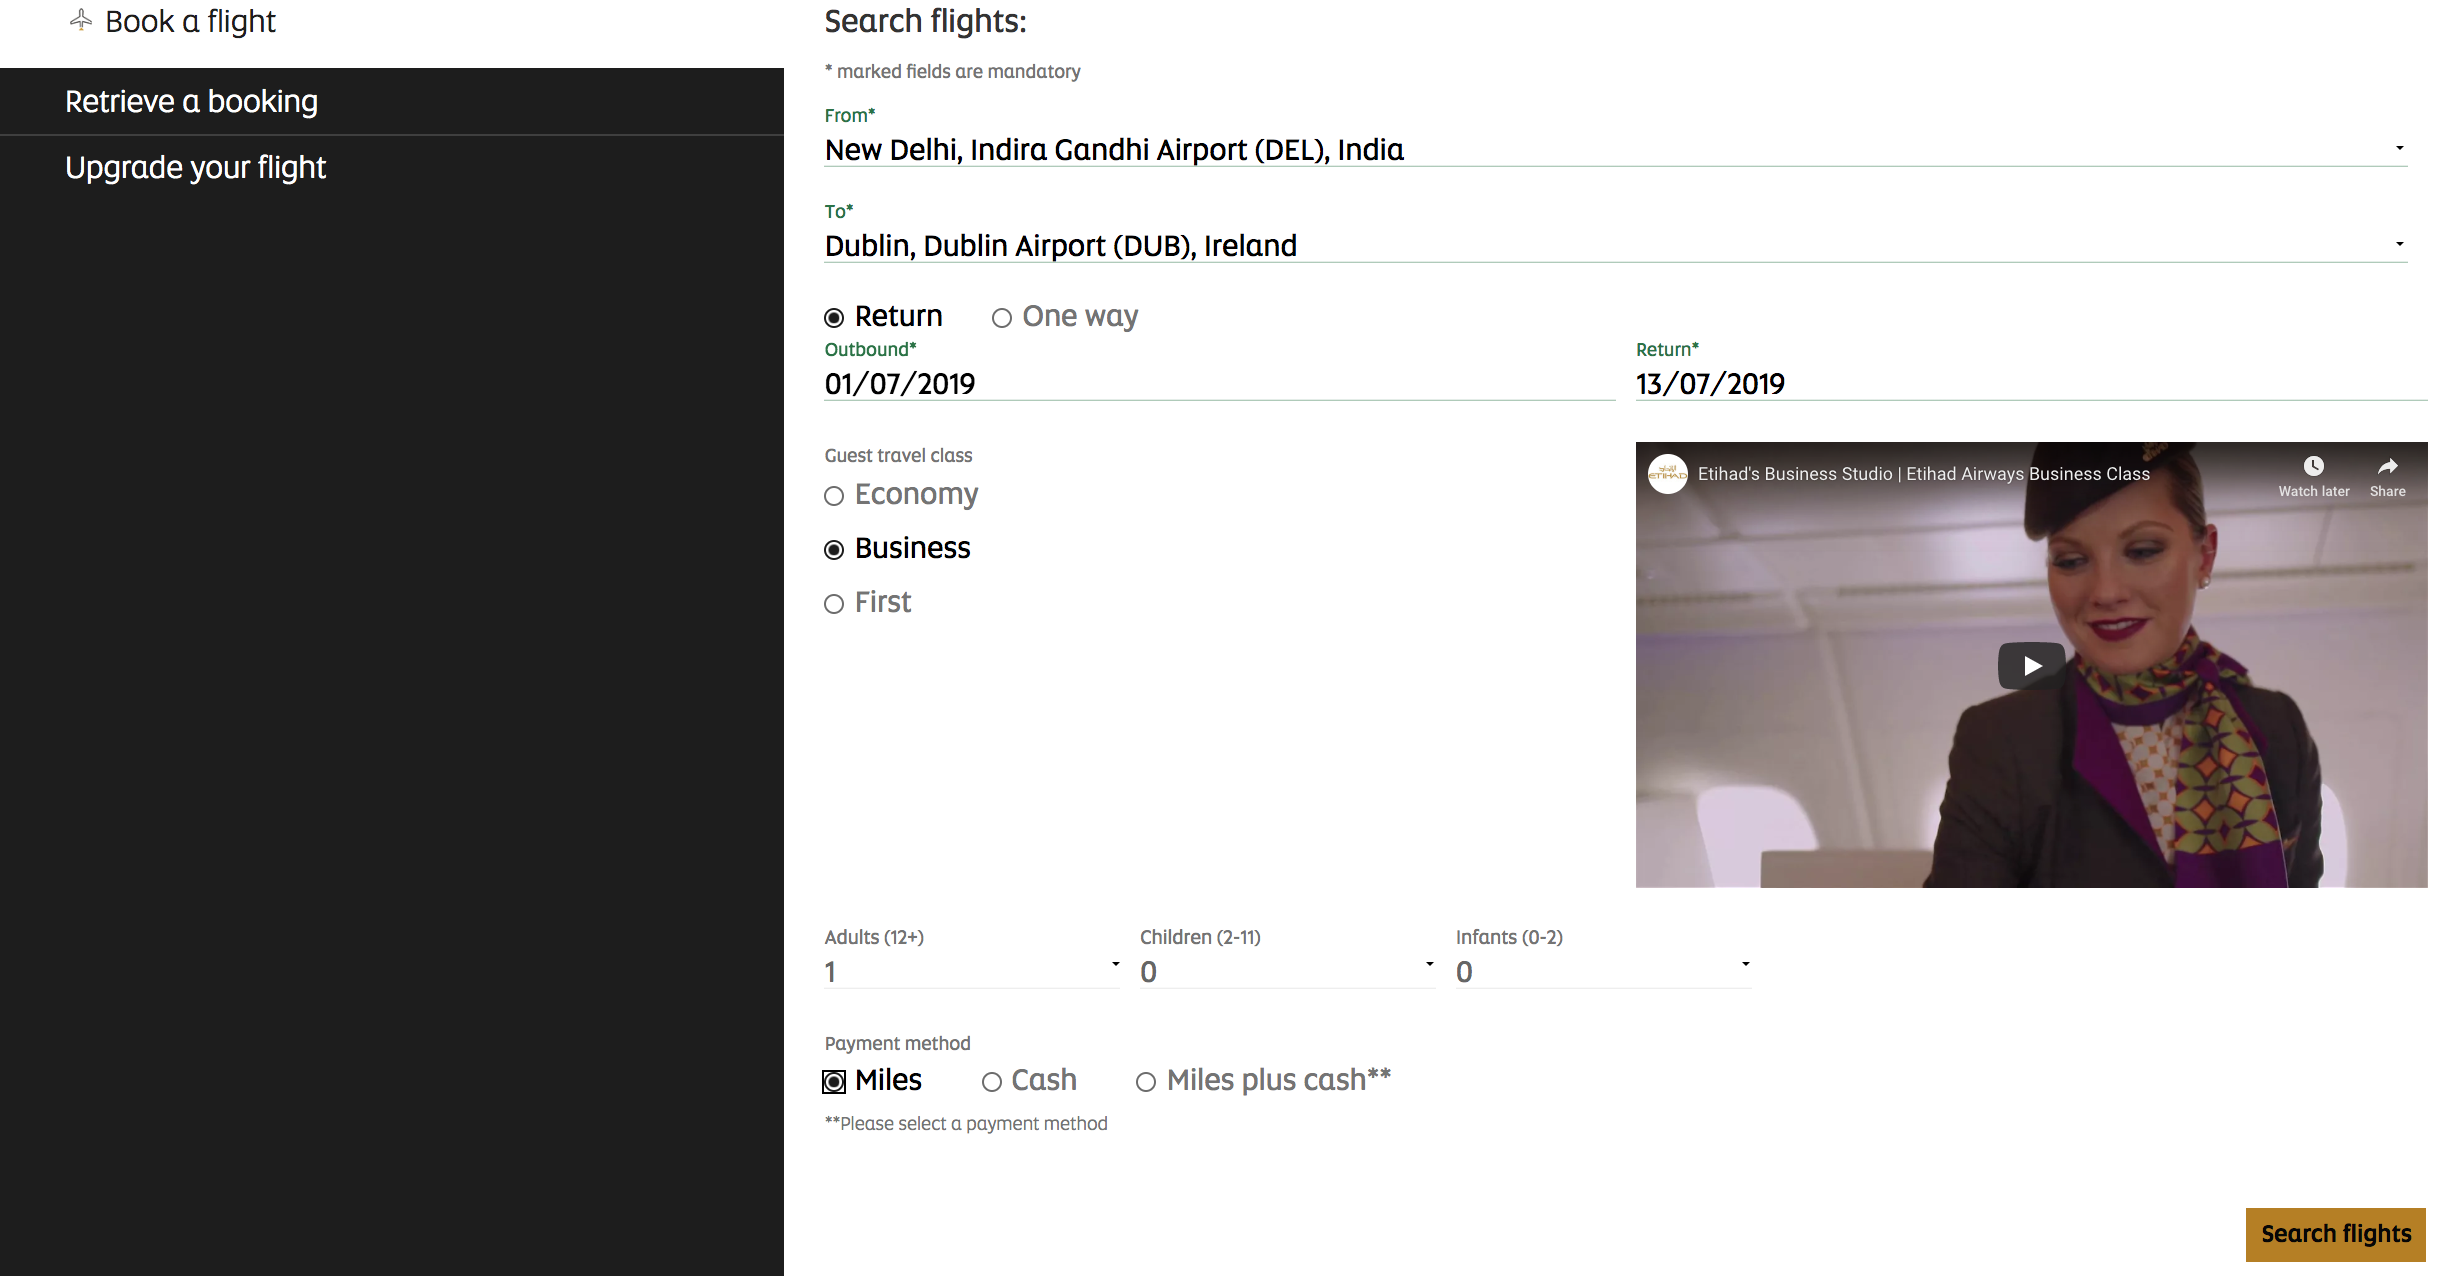
Task: Open the Adults count dropdown
Action: point(1112,966)
